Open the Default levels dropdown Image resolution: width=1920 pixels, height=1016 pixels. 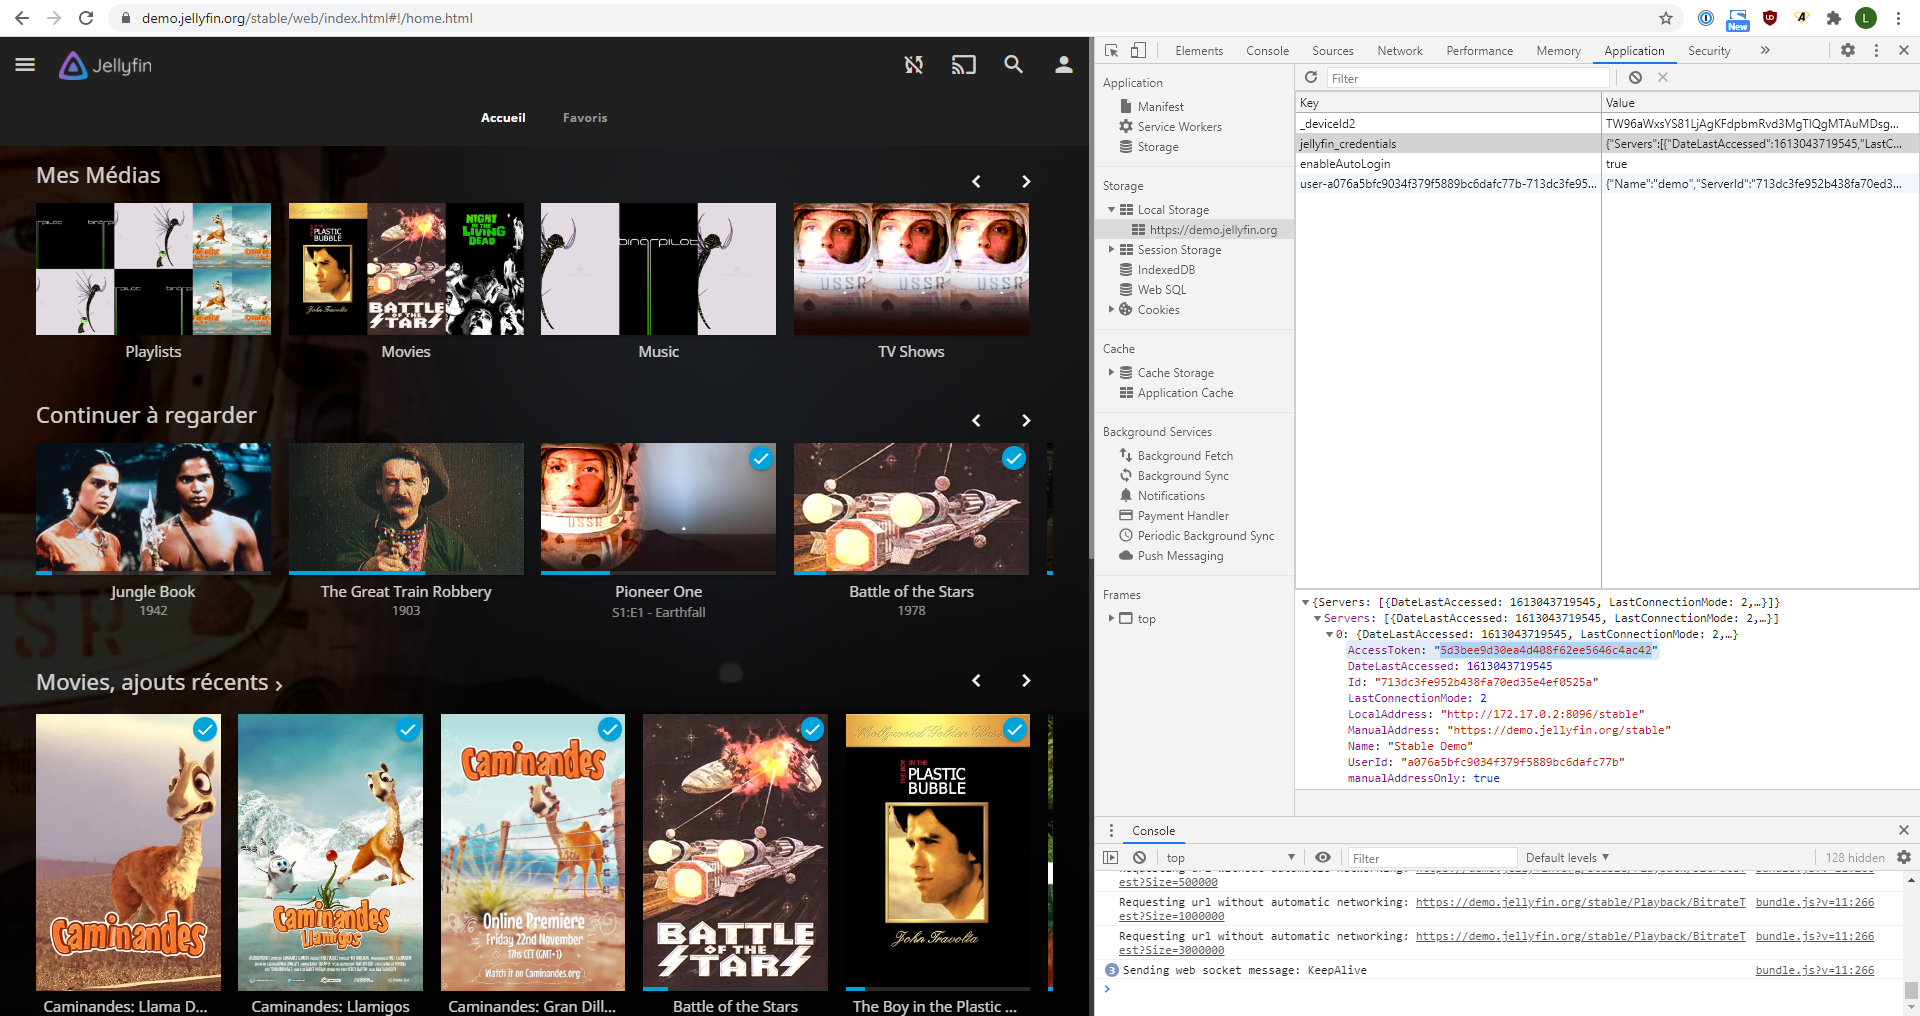click(1567, 857)
